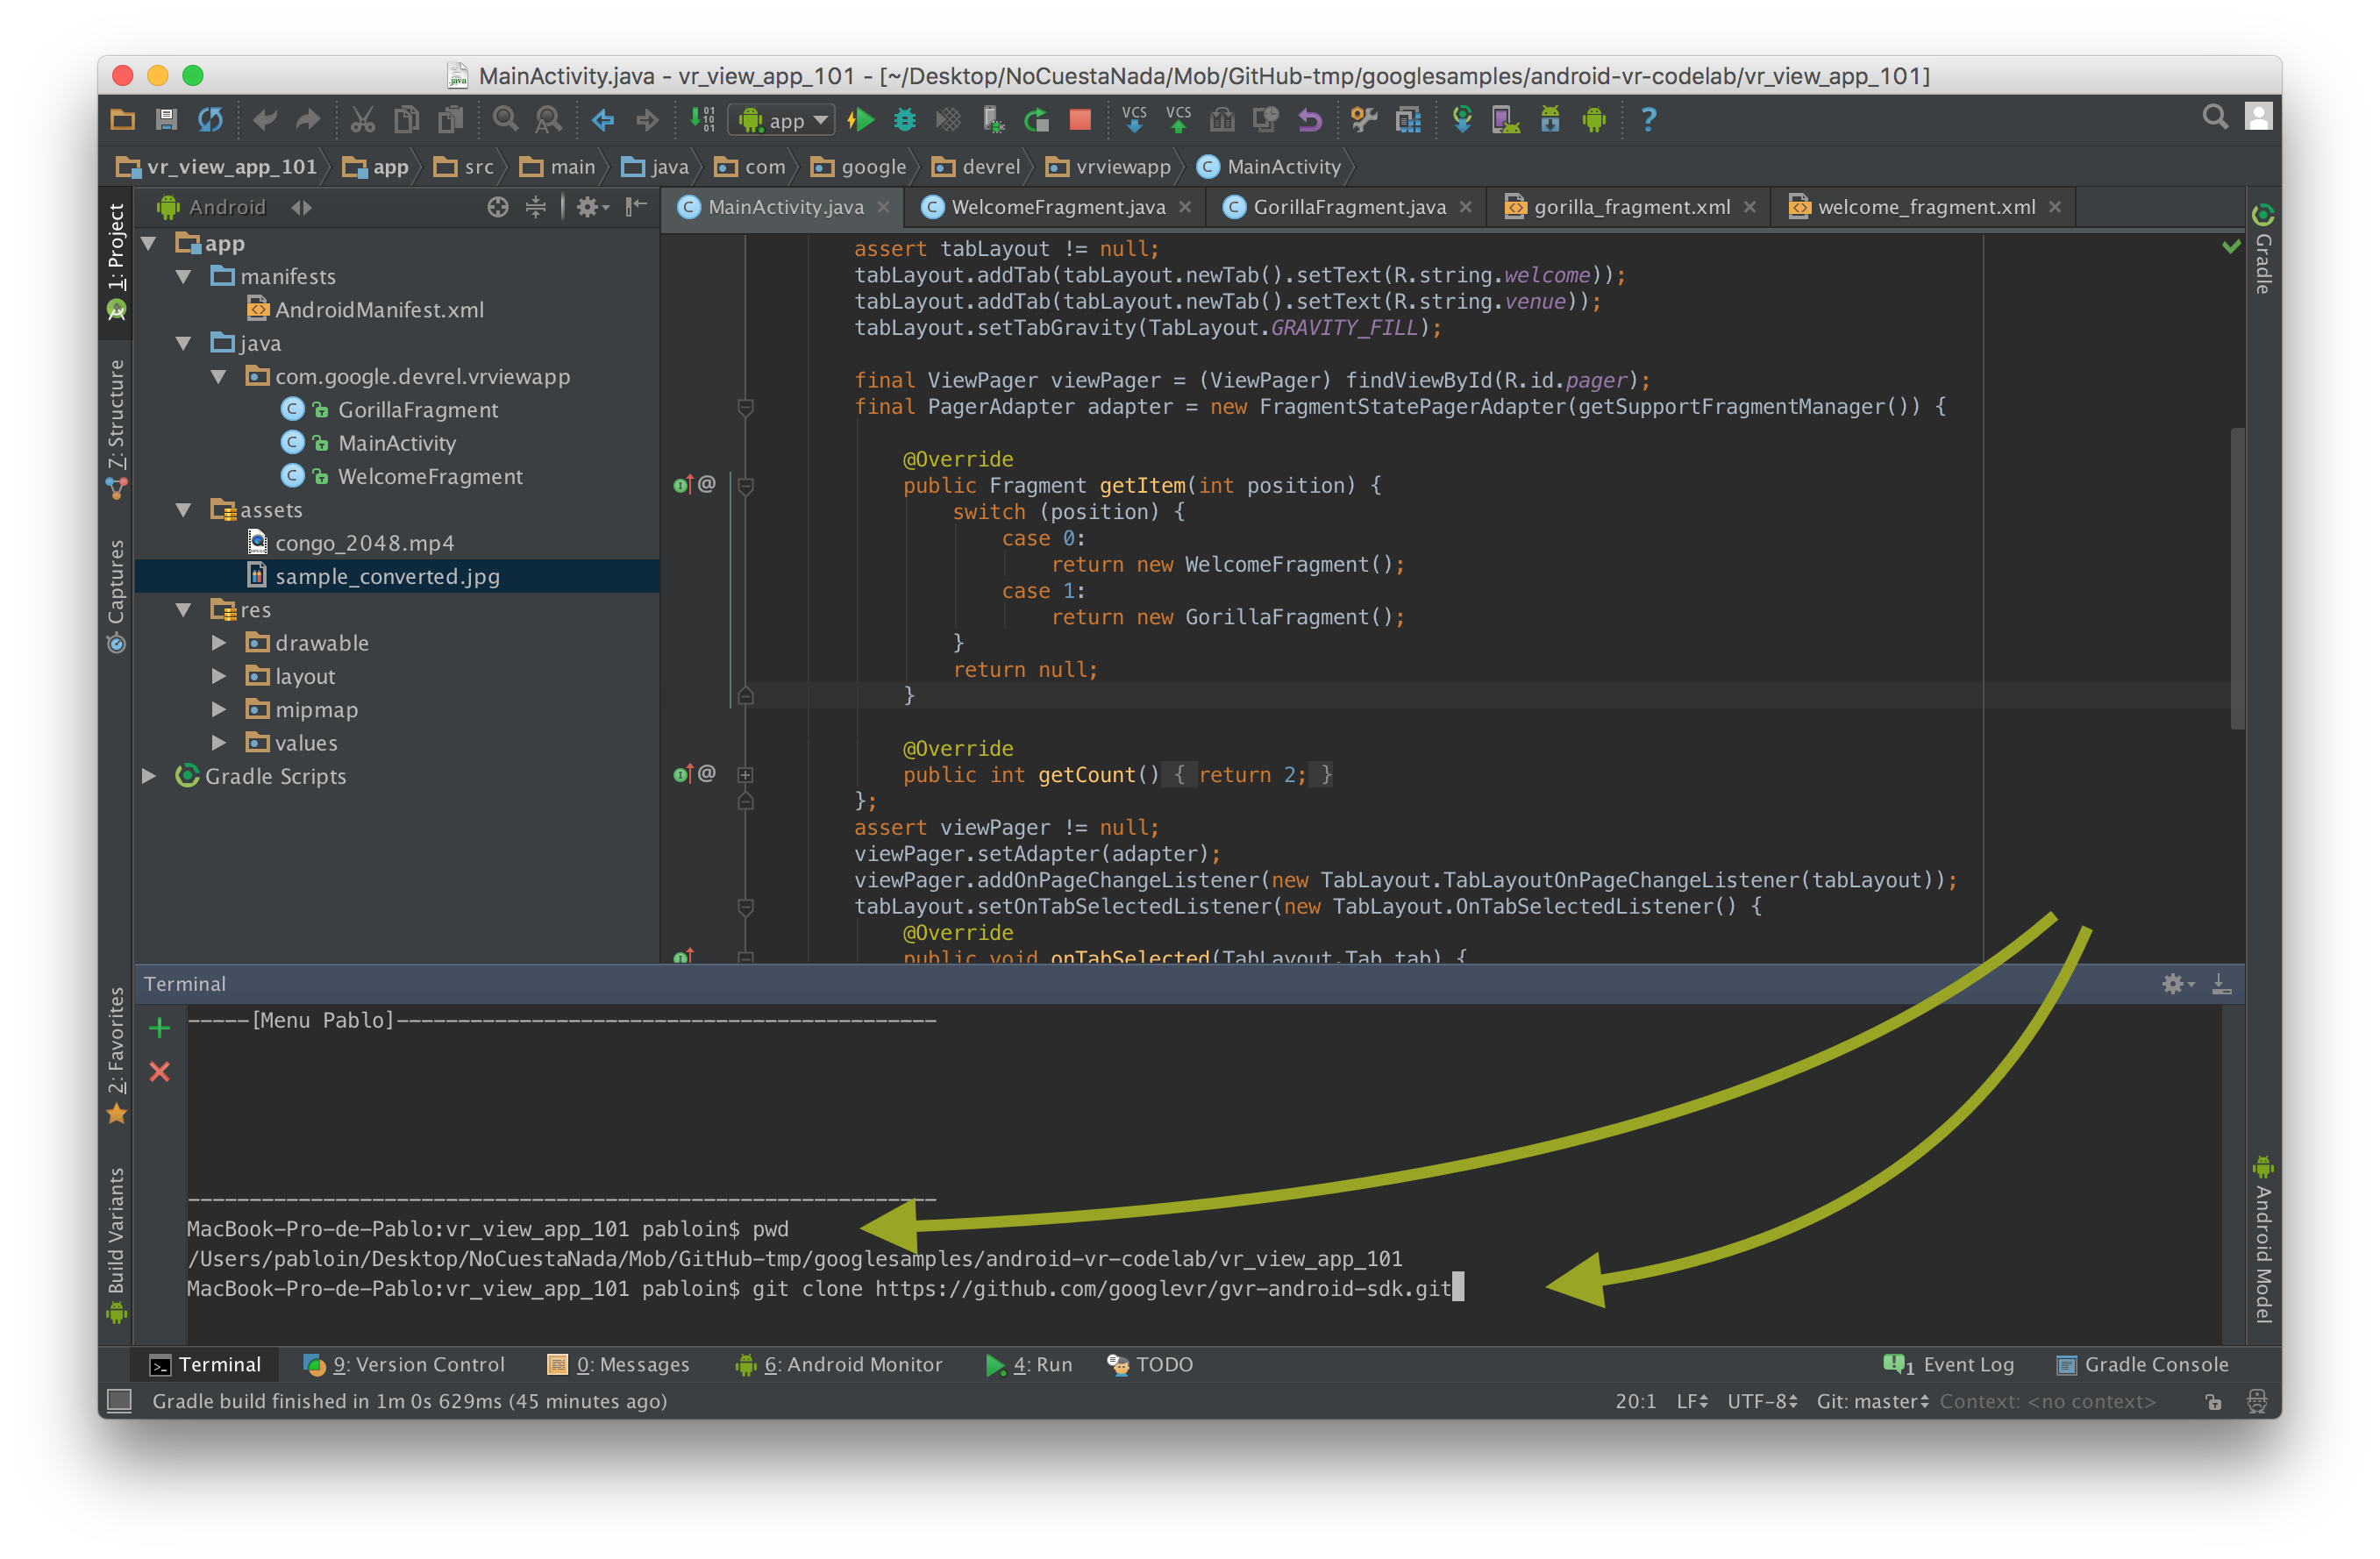The image size is (2380, 1559).
Task: Toggle the Build Variants side panel
Action: tap(116, 1244)
